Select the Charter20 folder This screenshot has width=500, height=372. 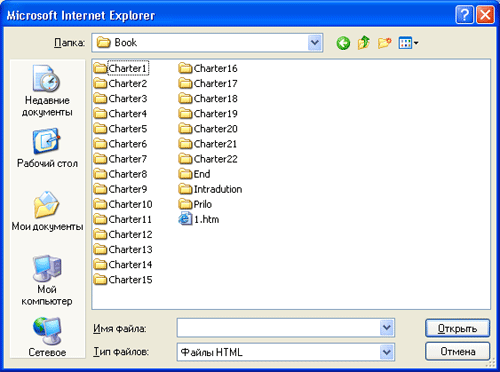(x=208, y=129)
